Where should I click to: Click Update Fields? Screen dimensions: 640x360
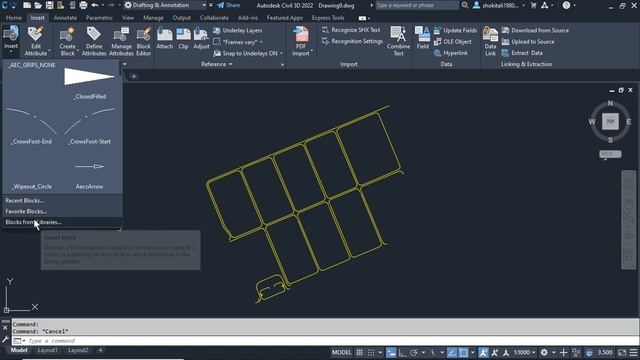[455, 30]
